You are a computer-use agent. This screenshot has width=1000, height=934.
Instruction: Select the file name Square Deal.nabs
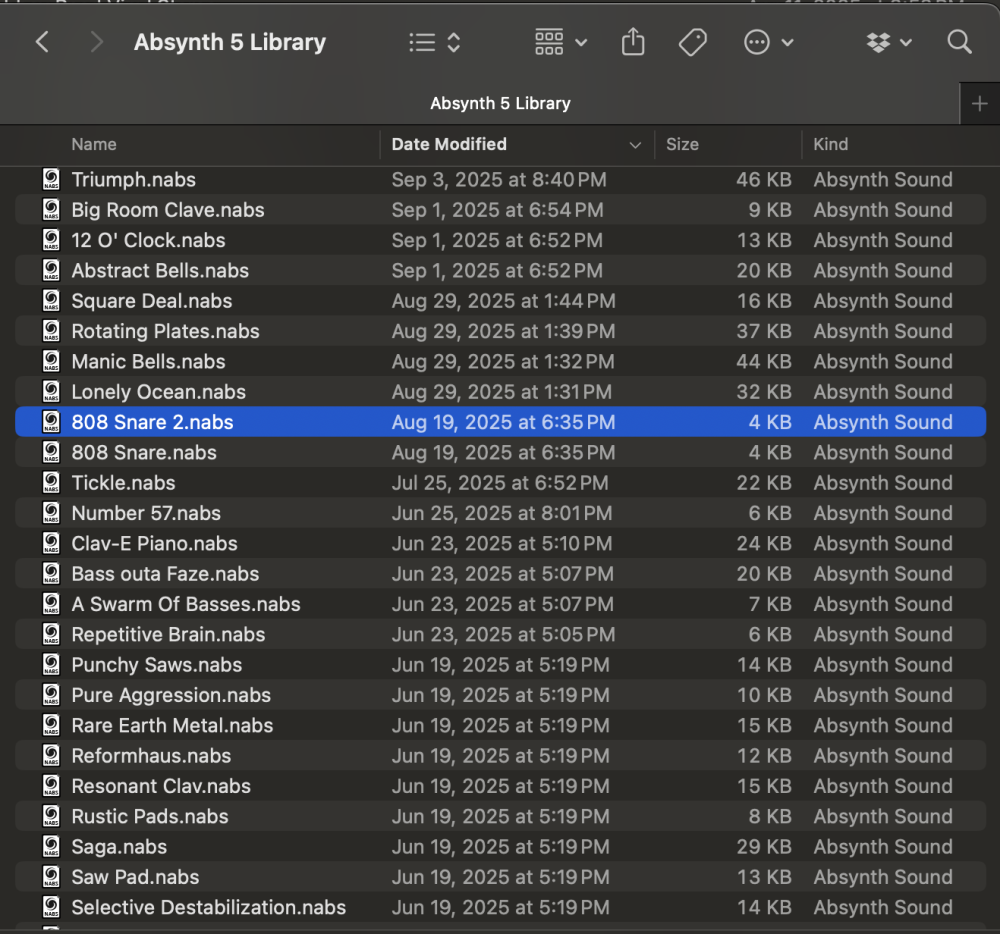[x=152, y=301]
